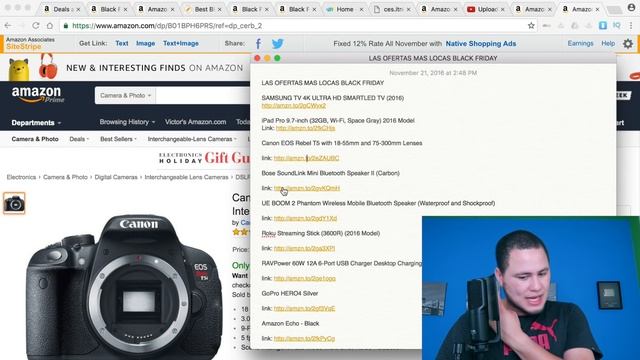Click the blue extension icon in toolbar

coord(602,26)
